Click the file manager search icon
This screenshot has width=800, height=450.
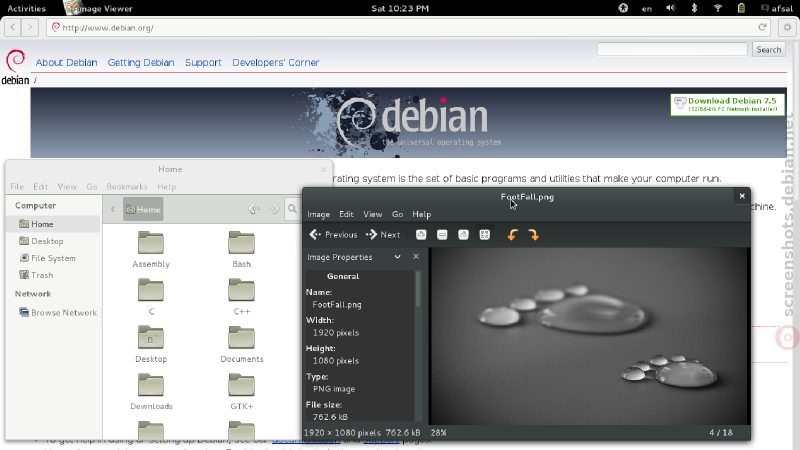point(292,209)
